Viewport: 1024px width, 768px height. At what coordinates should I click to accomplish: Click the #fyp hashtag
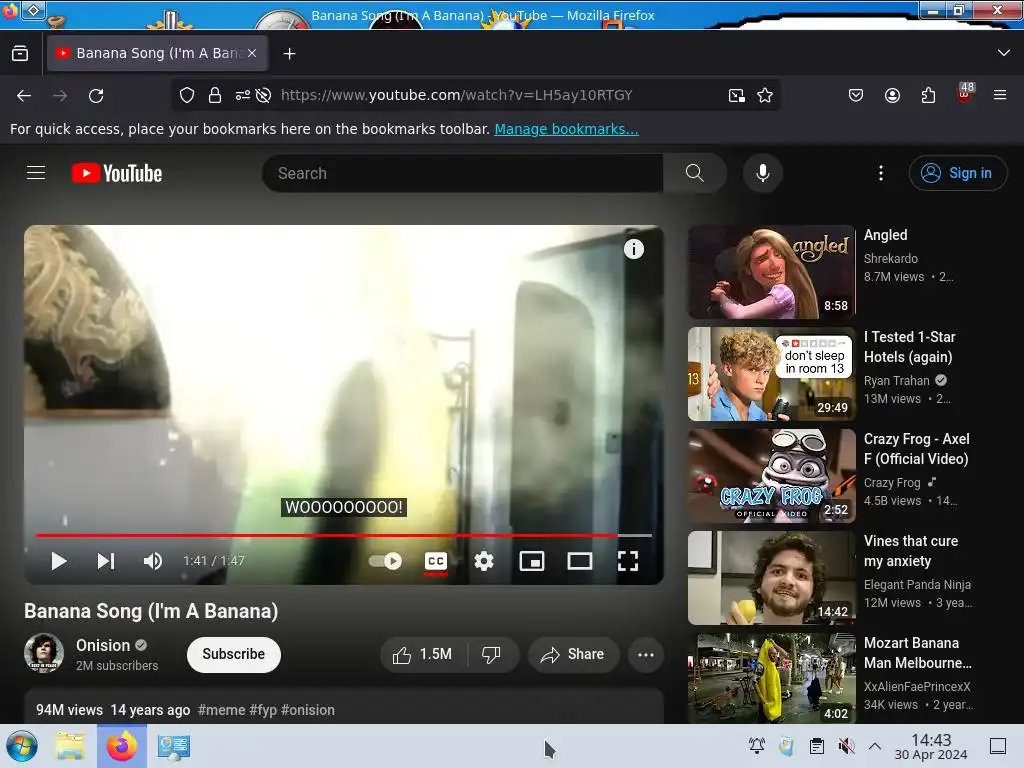263,710
